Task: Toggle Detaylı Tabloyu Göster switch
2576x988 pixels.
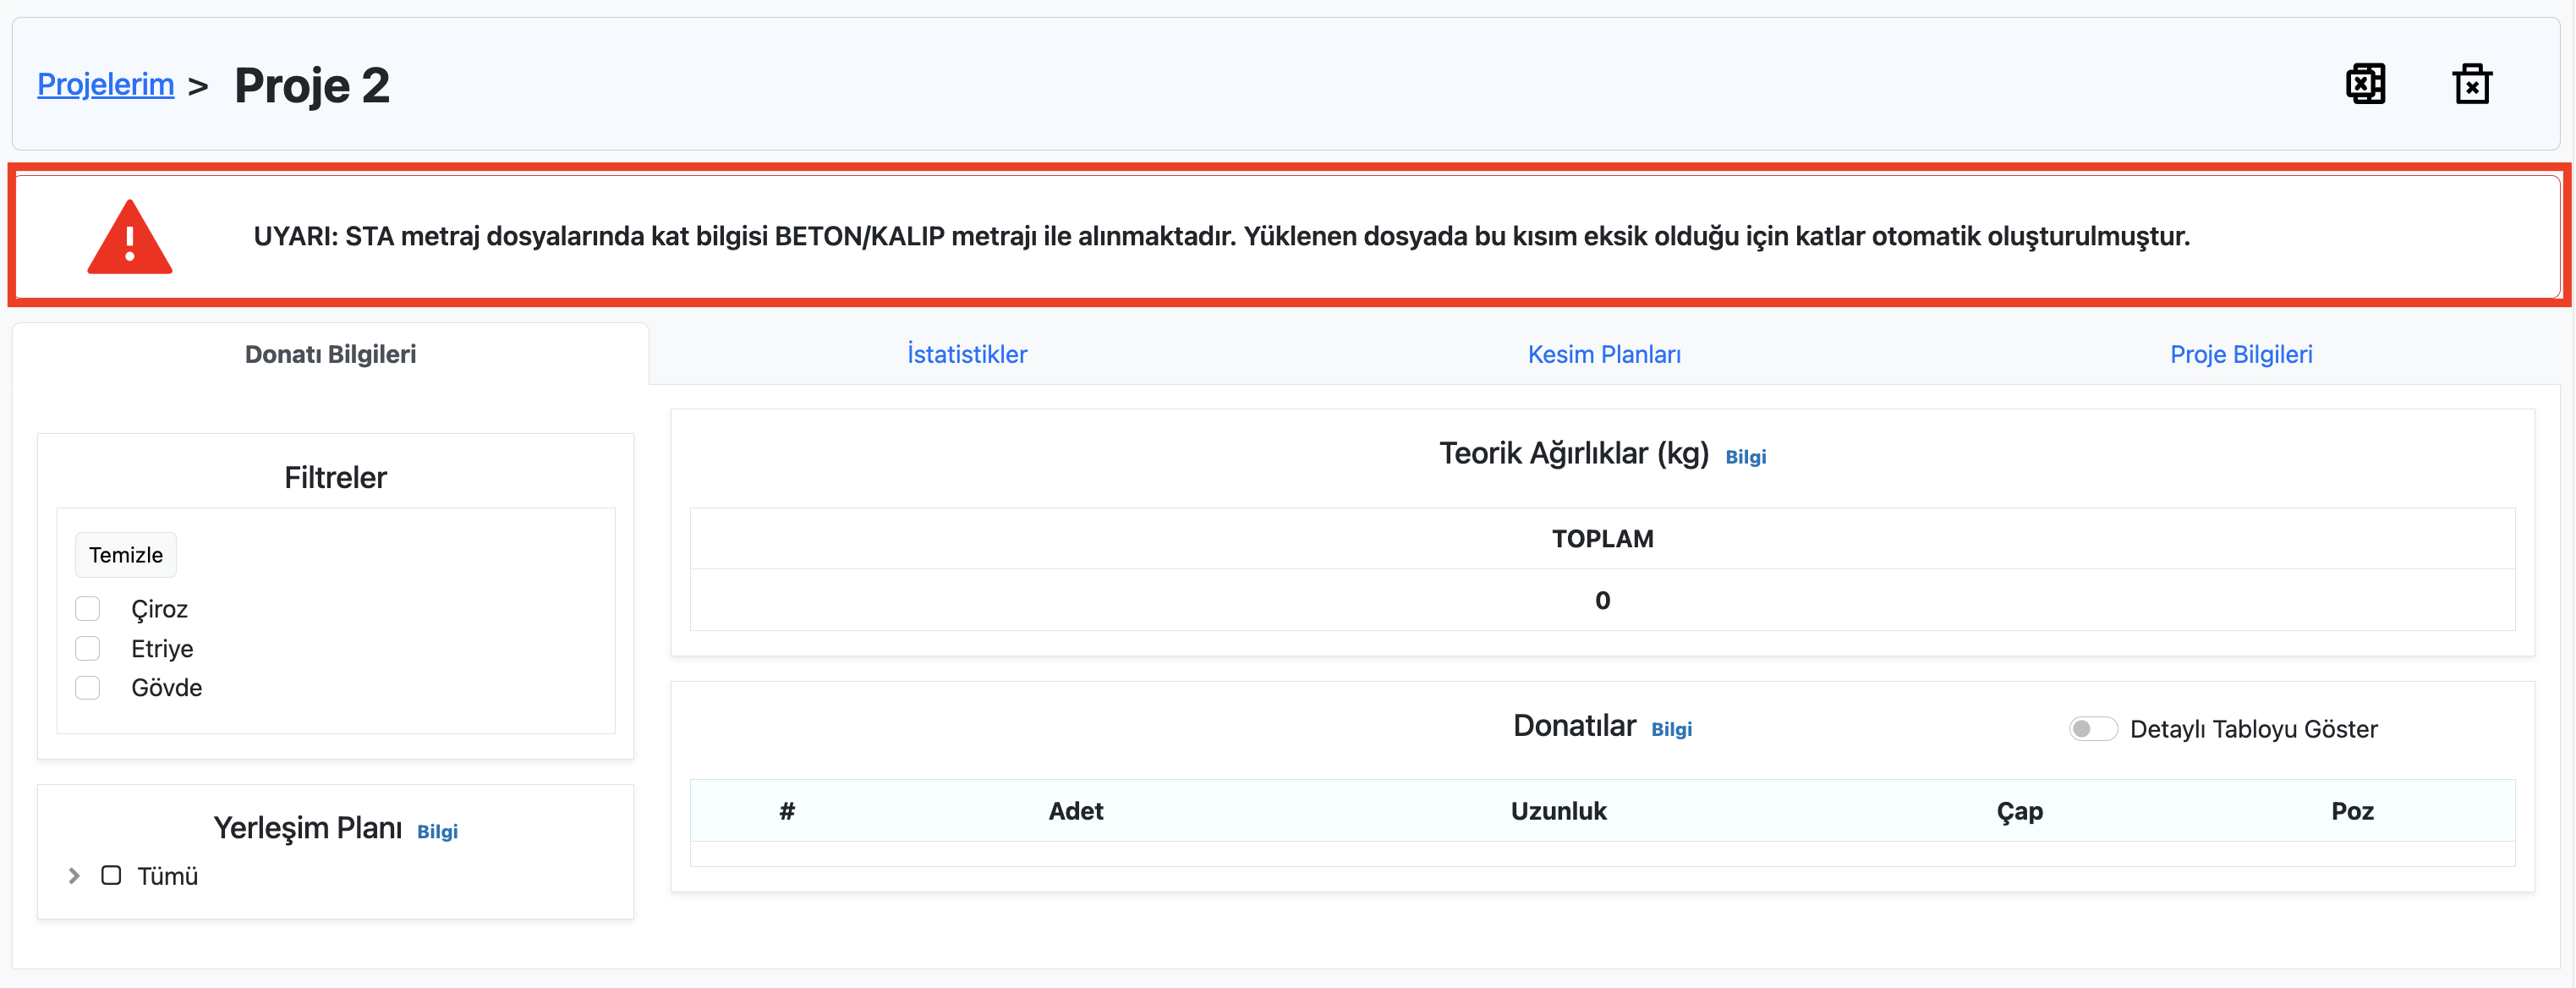Action: [x=2092, y=729]
